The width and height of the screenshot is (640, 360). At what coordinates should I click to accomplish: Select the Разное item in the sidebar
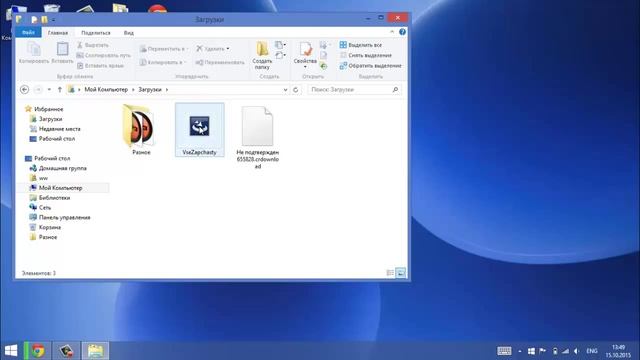(x=43, y=237)
